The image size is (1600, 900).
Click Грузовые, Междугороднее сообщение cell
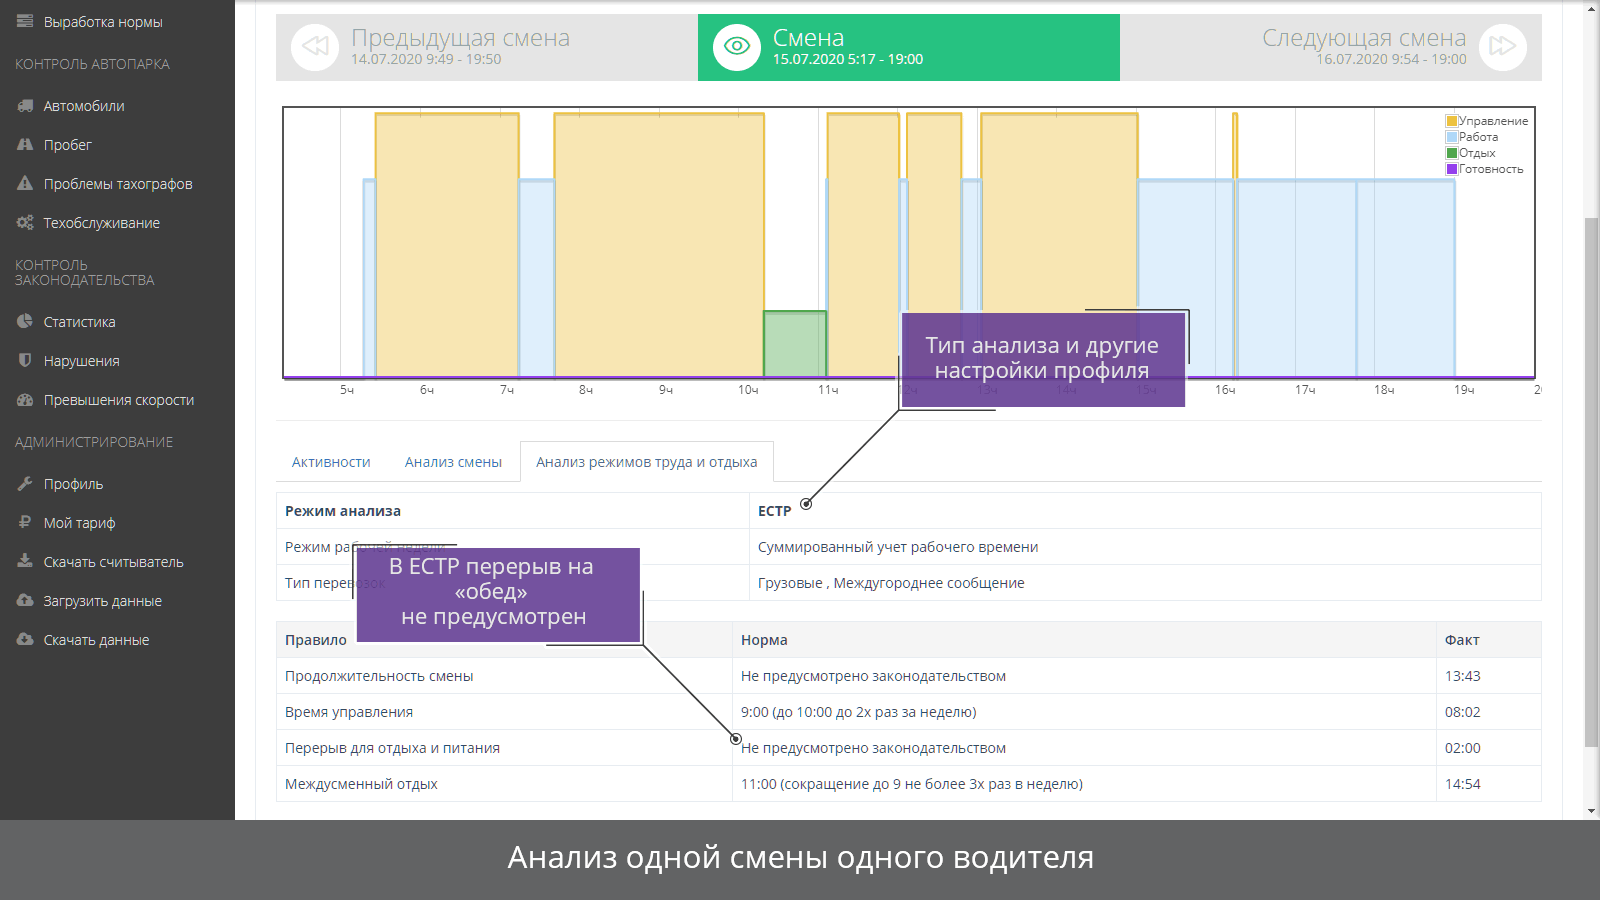click(1145, 583)
